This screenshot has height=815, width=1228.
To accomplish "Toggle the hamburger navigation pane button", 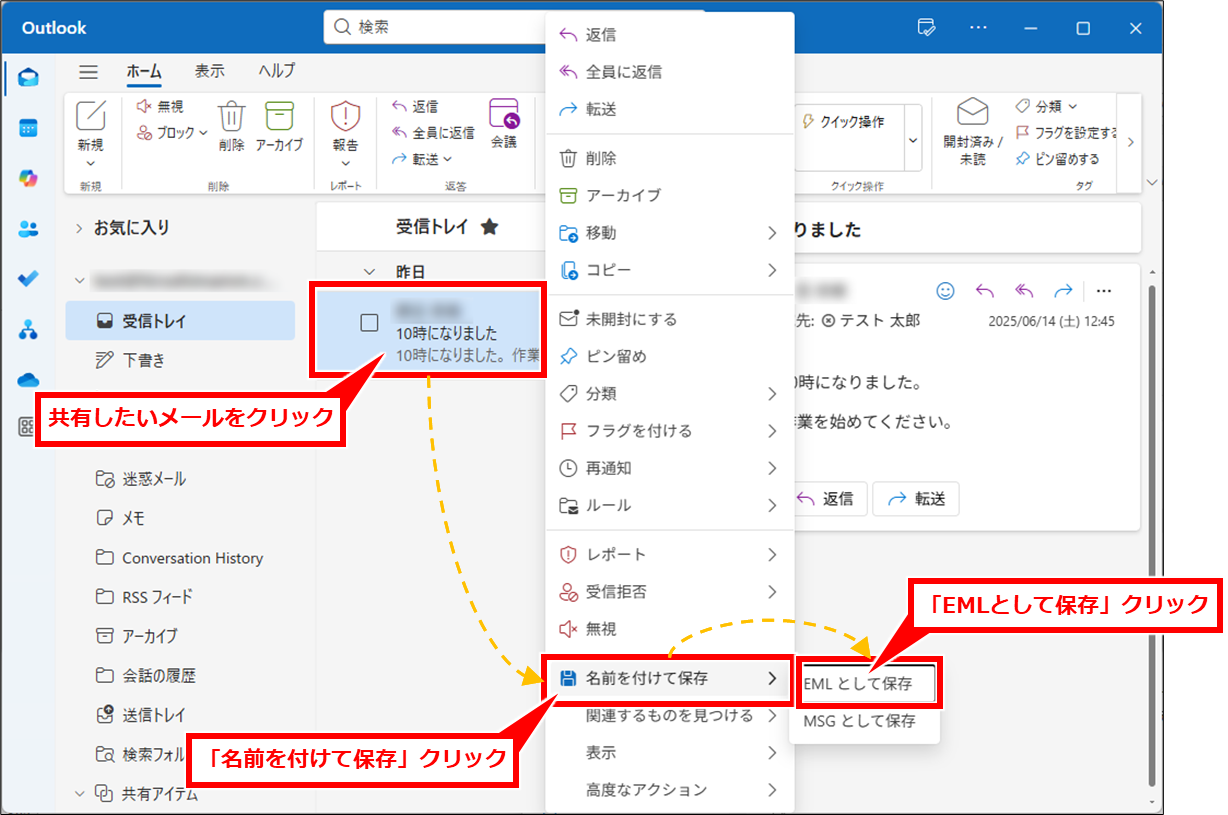I will point(89,72).
